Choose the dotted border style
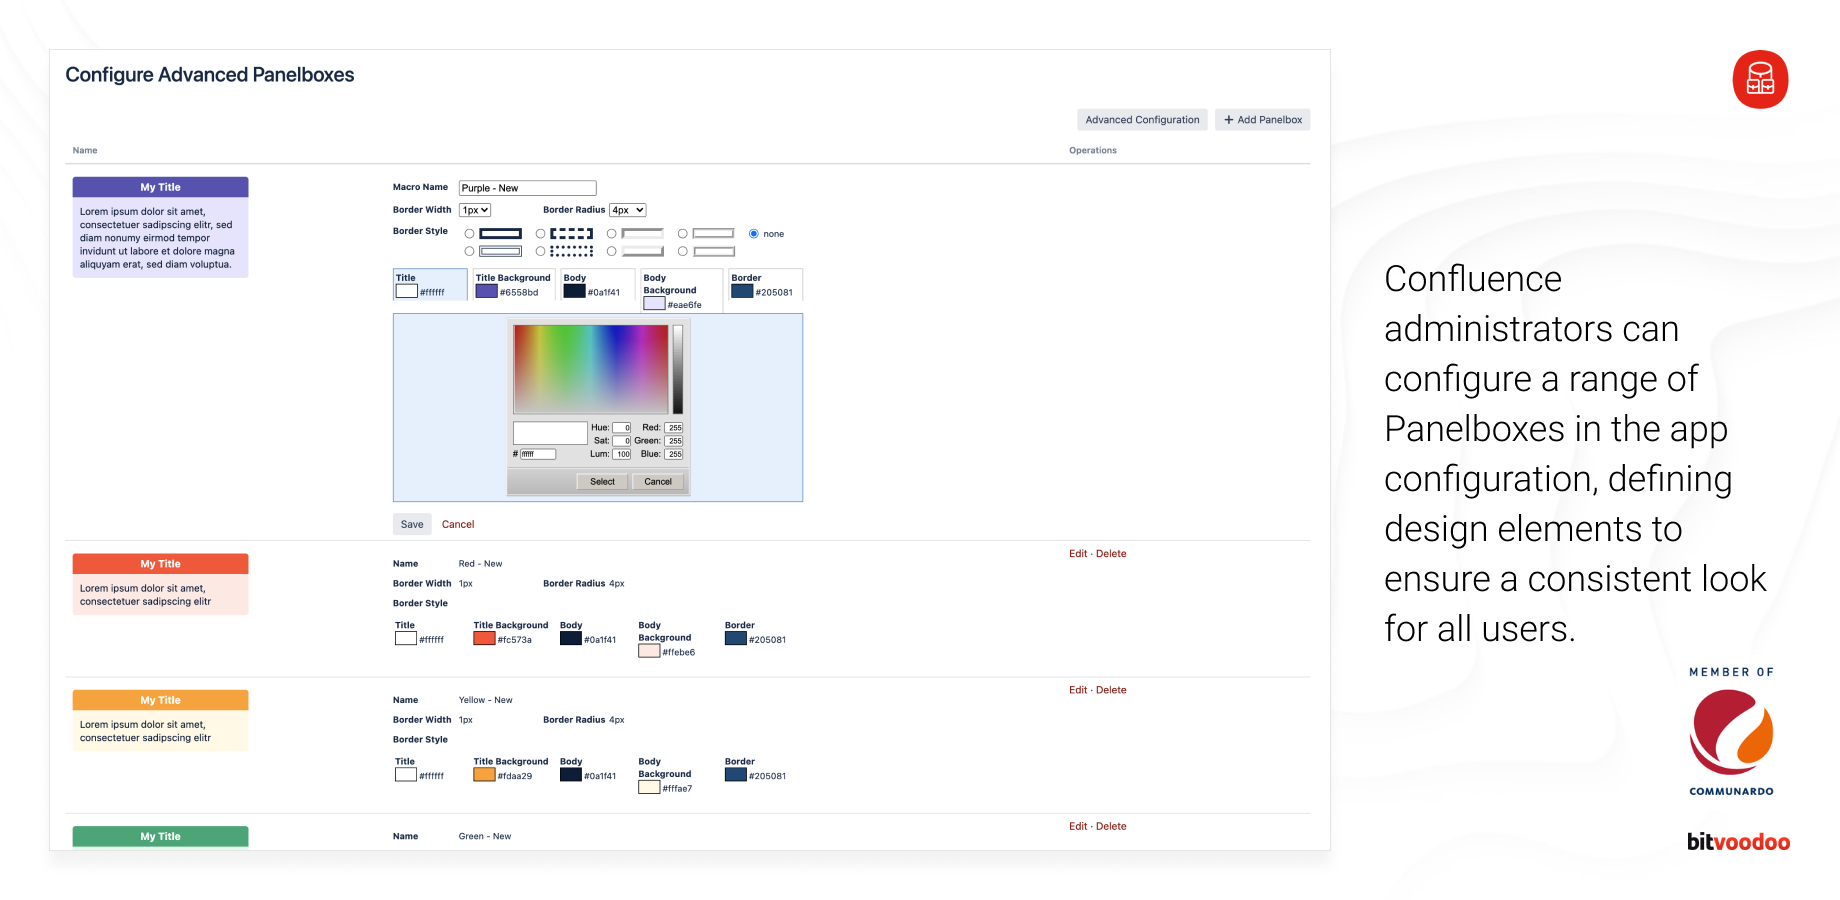Image resolution: width=1840 pixels, height=900 pixels. click(541, 251)
